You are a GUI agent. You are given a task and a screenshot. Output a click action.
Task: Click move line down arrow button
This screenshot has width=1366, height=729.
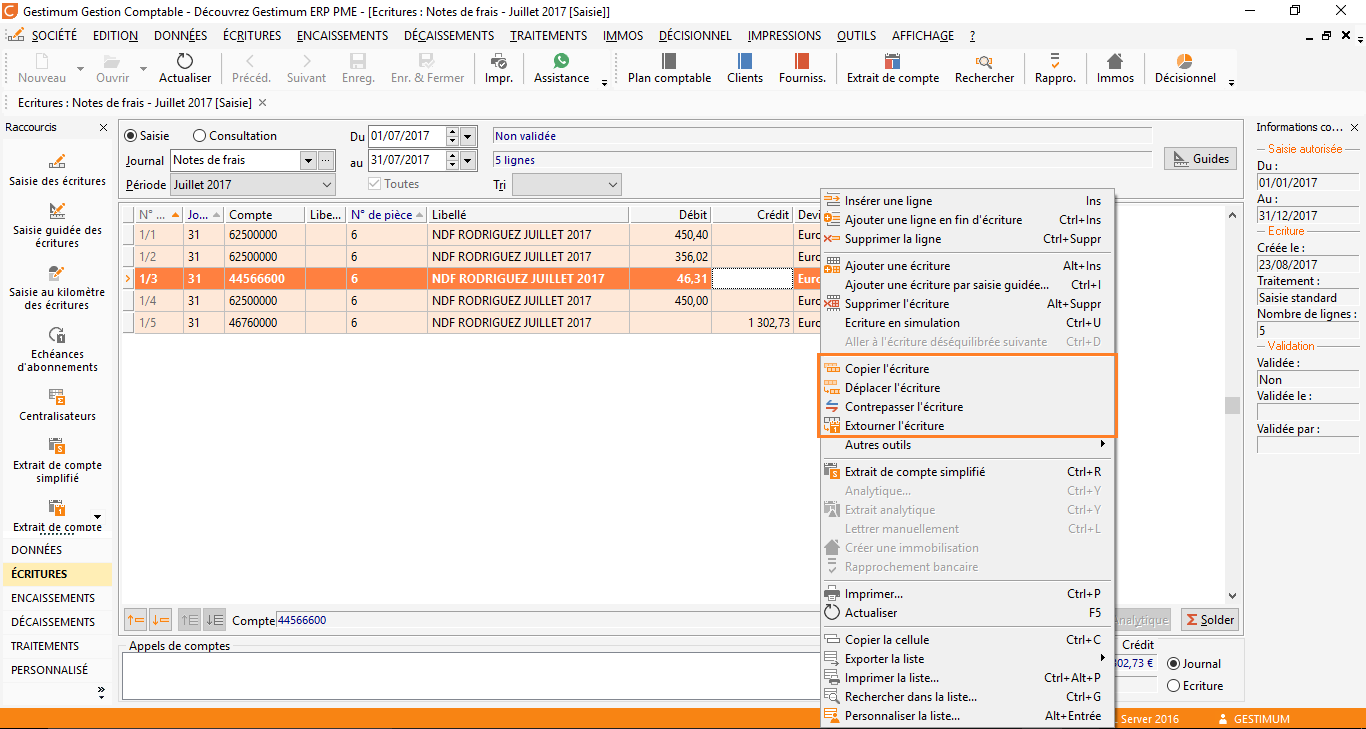click(x=160, y=620)
